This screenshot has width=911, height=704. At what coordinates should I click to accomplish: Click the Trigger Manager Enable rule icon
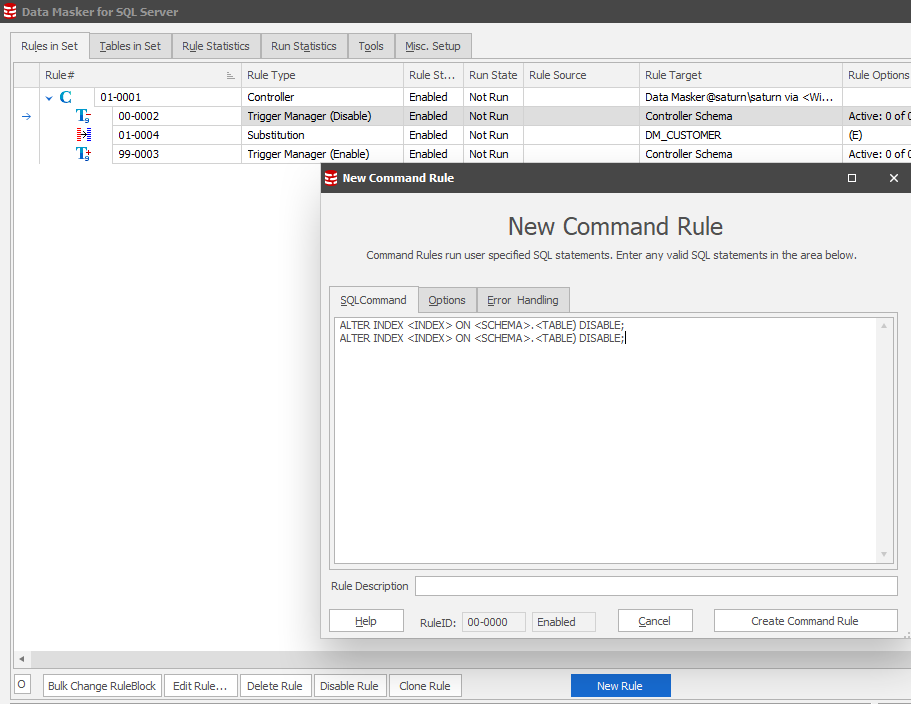click(x=84, y=154)
